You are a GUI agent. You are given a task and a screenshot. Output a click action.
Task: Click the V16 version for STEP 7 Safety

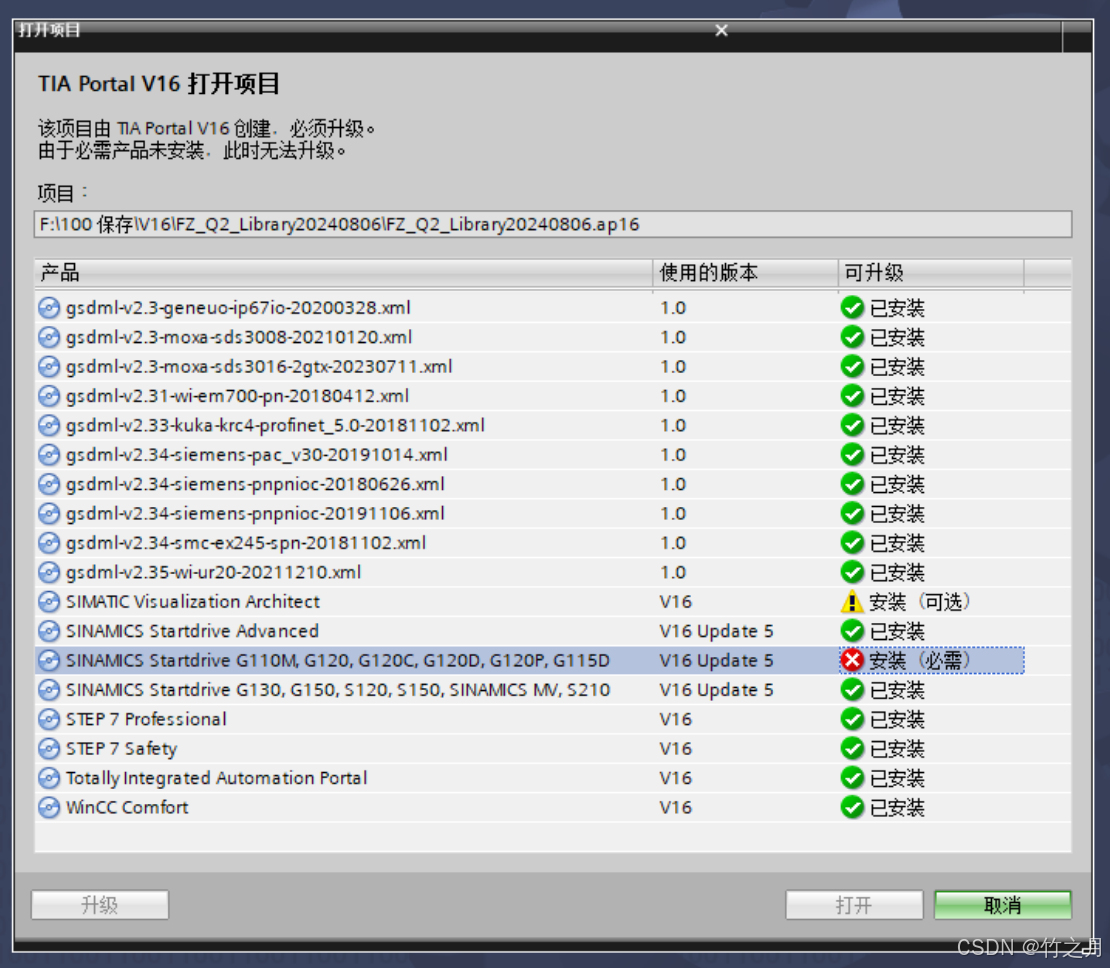pyautogui.click(x=676, y=749)
